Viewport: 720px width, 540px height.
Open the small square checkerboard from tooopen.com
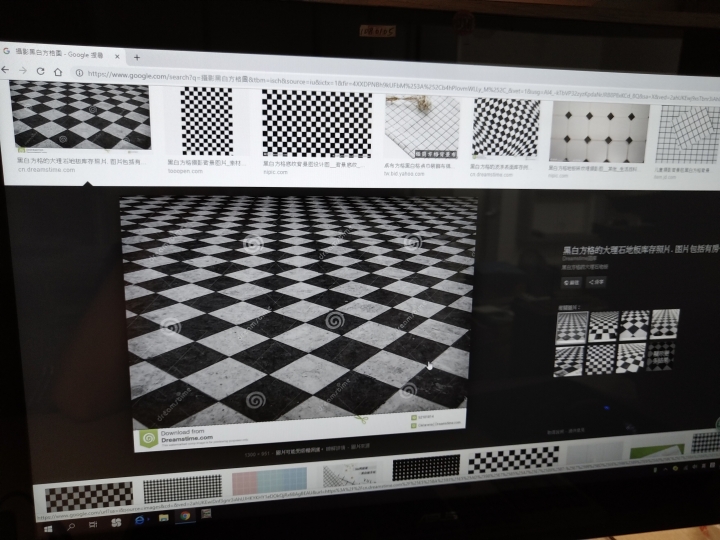pos(207,122)
